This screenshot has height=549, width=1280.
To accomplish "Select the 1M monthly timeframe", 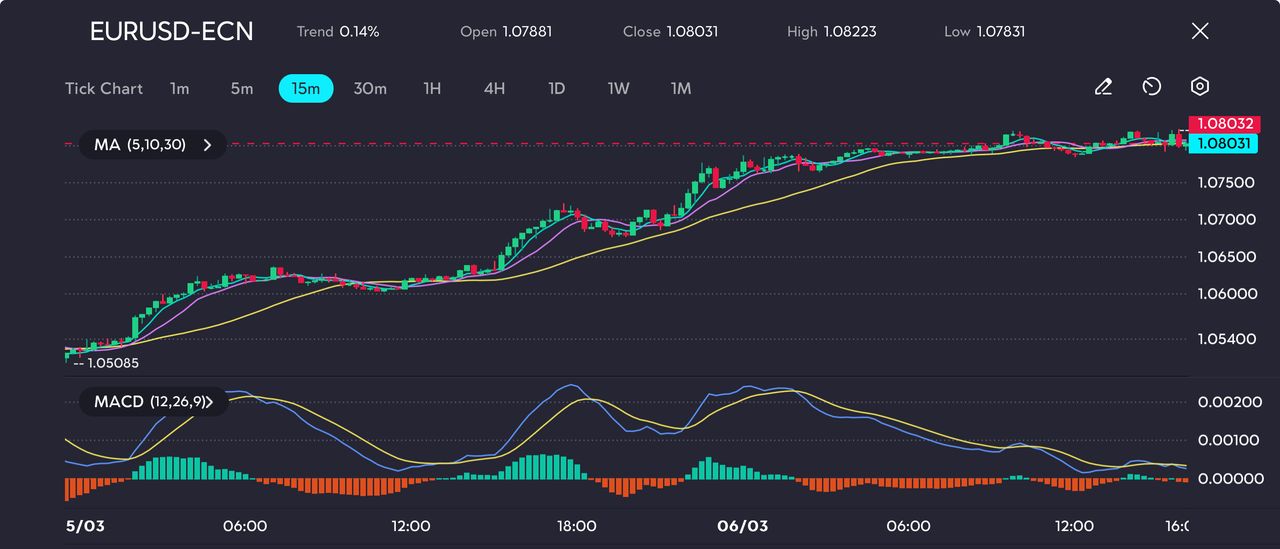I will (x=681, y=89).
